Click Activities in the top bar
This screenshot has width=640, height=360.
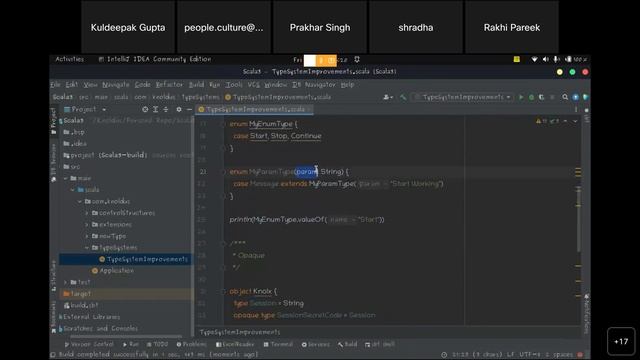coord(69,59)
